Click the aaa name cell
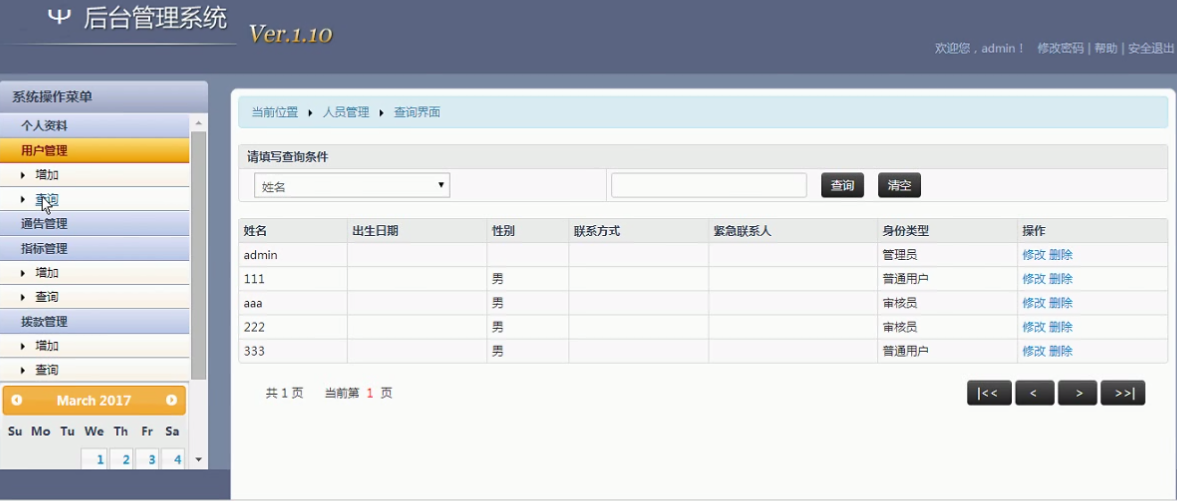Image resolution: width=1177 pixels, height=501 pixels. [293, 303]
